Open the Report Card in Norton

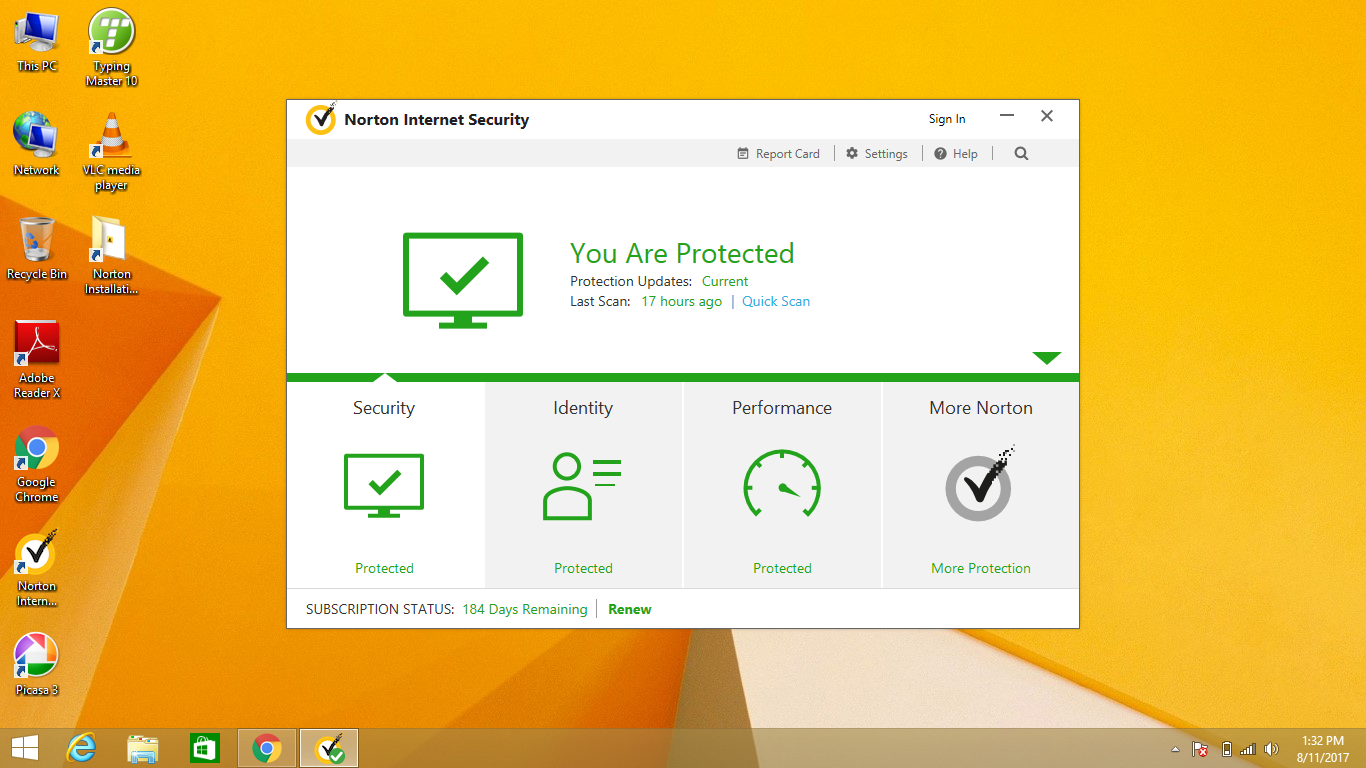(x=778, y=154)
